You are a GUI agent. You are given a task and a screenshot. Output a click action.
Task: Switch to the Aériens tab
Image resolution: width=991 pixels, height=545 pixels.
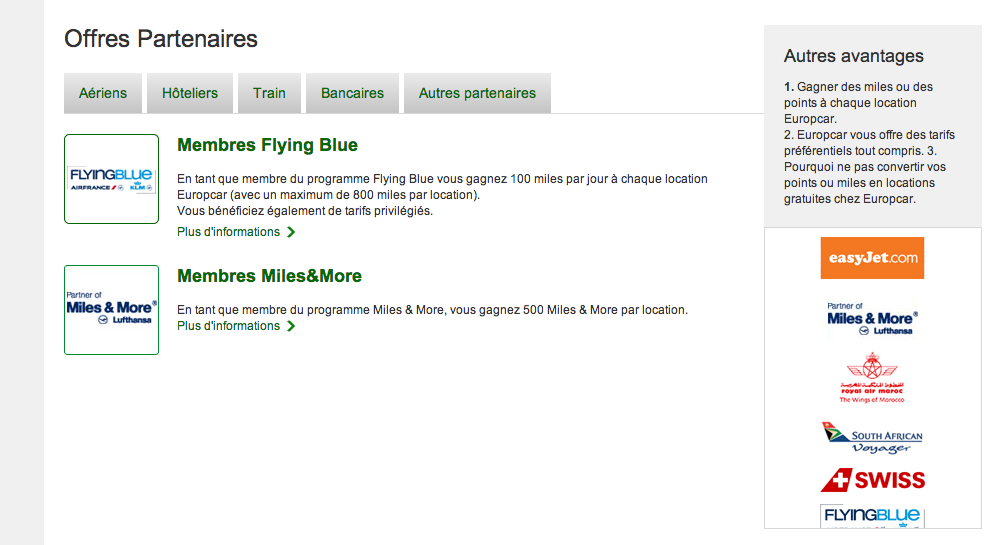[x=103, y=93]
